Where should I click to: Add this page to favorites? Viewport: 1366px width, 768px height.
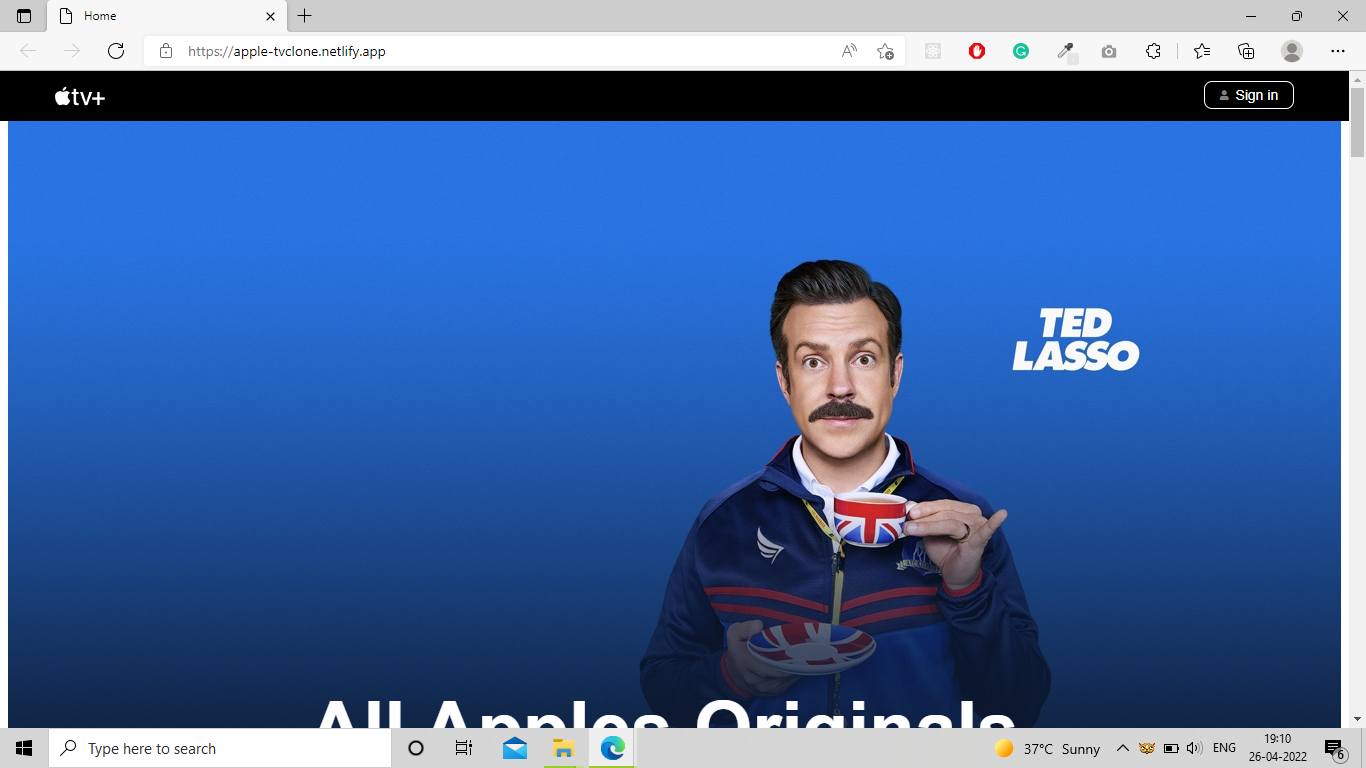tap(885, 51)
